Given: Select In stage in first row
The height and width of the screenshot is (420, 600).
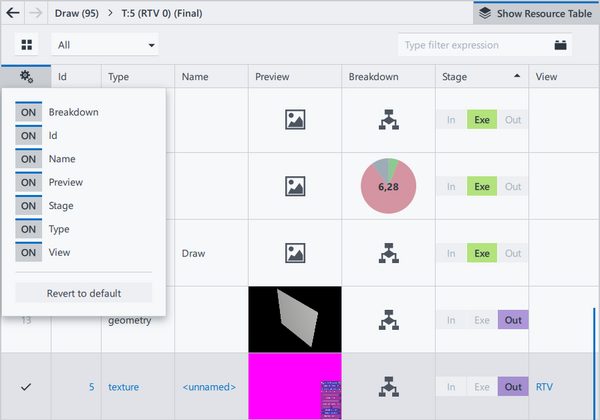Looking at the screenshot, I should pos(451,120).
